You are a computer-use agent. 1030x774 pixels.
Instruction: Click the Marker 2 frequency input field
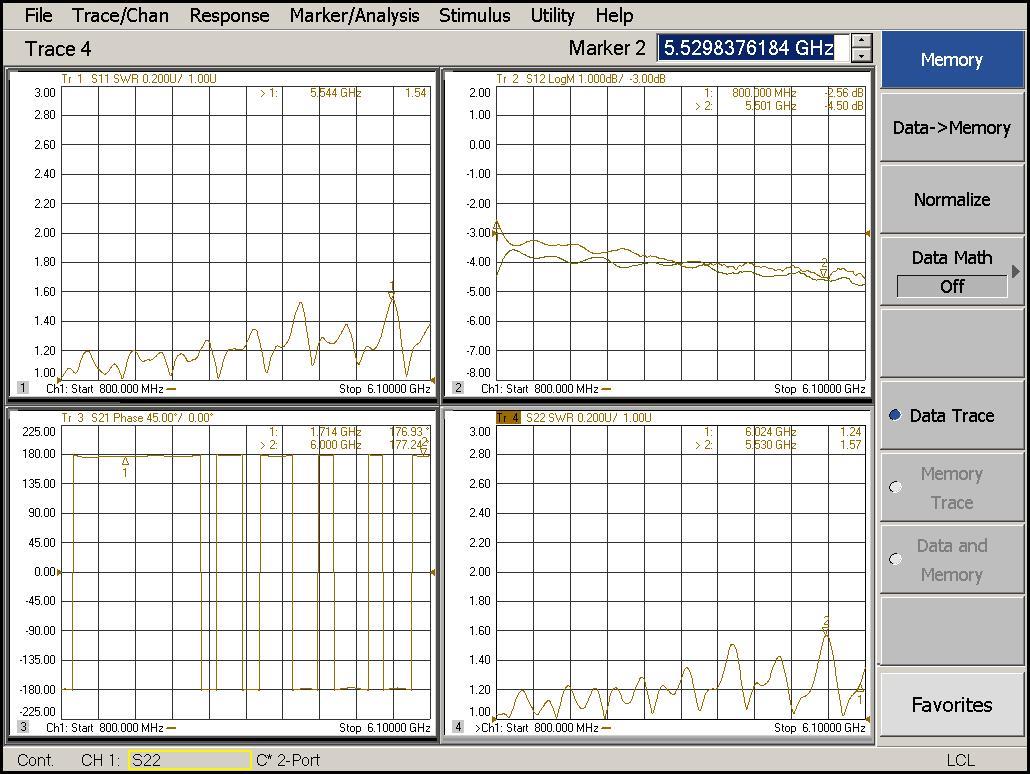[x=752, y=48]
